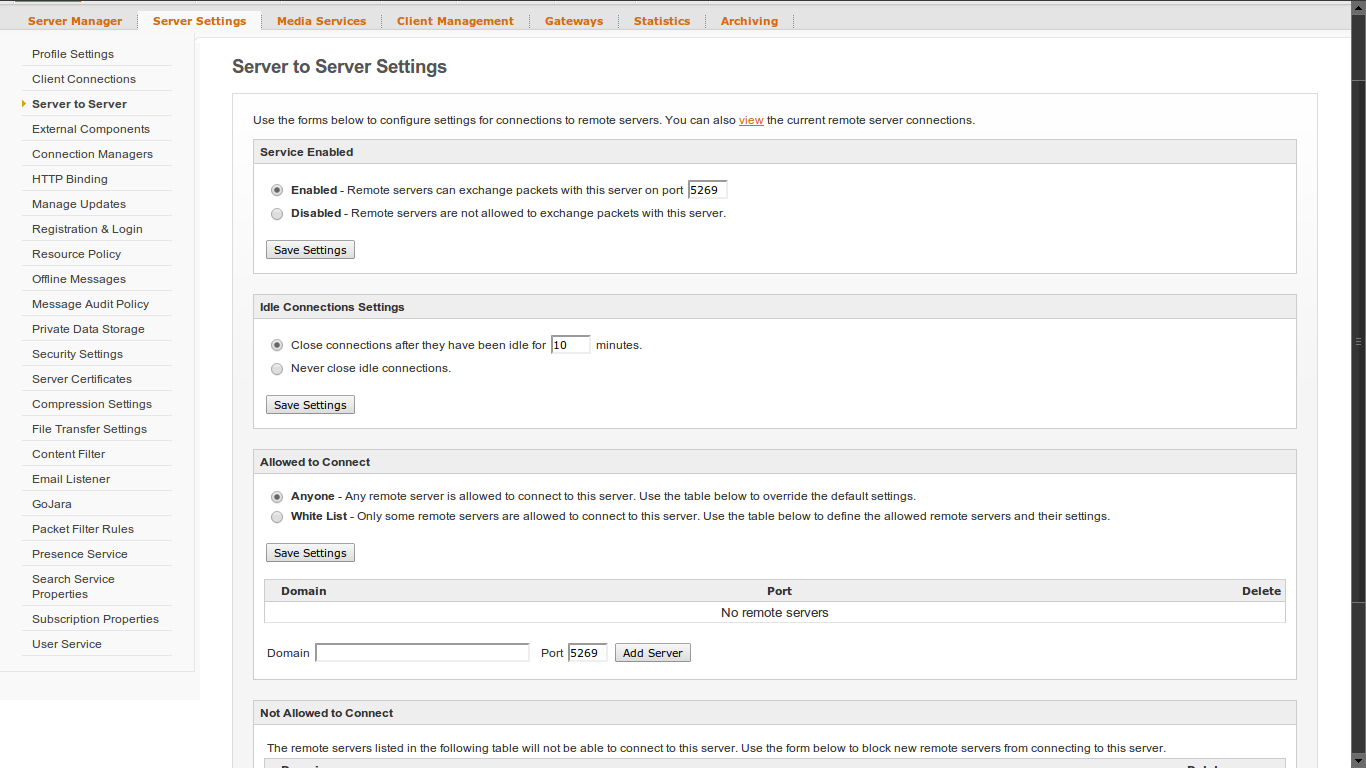Choose Anyone allowed to connect option
The width and height of the screenshot is (1366, 768).
[277, 496]
